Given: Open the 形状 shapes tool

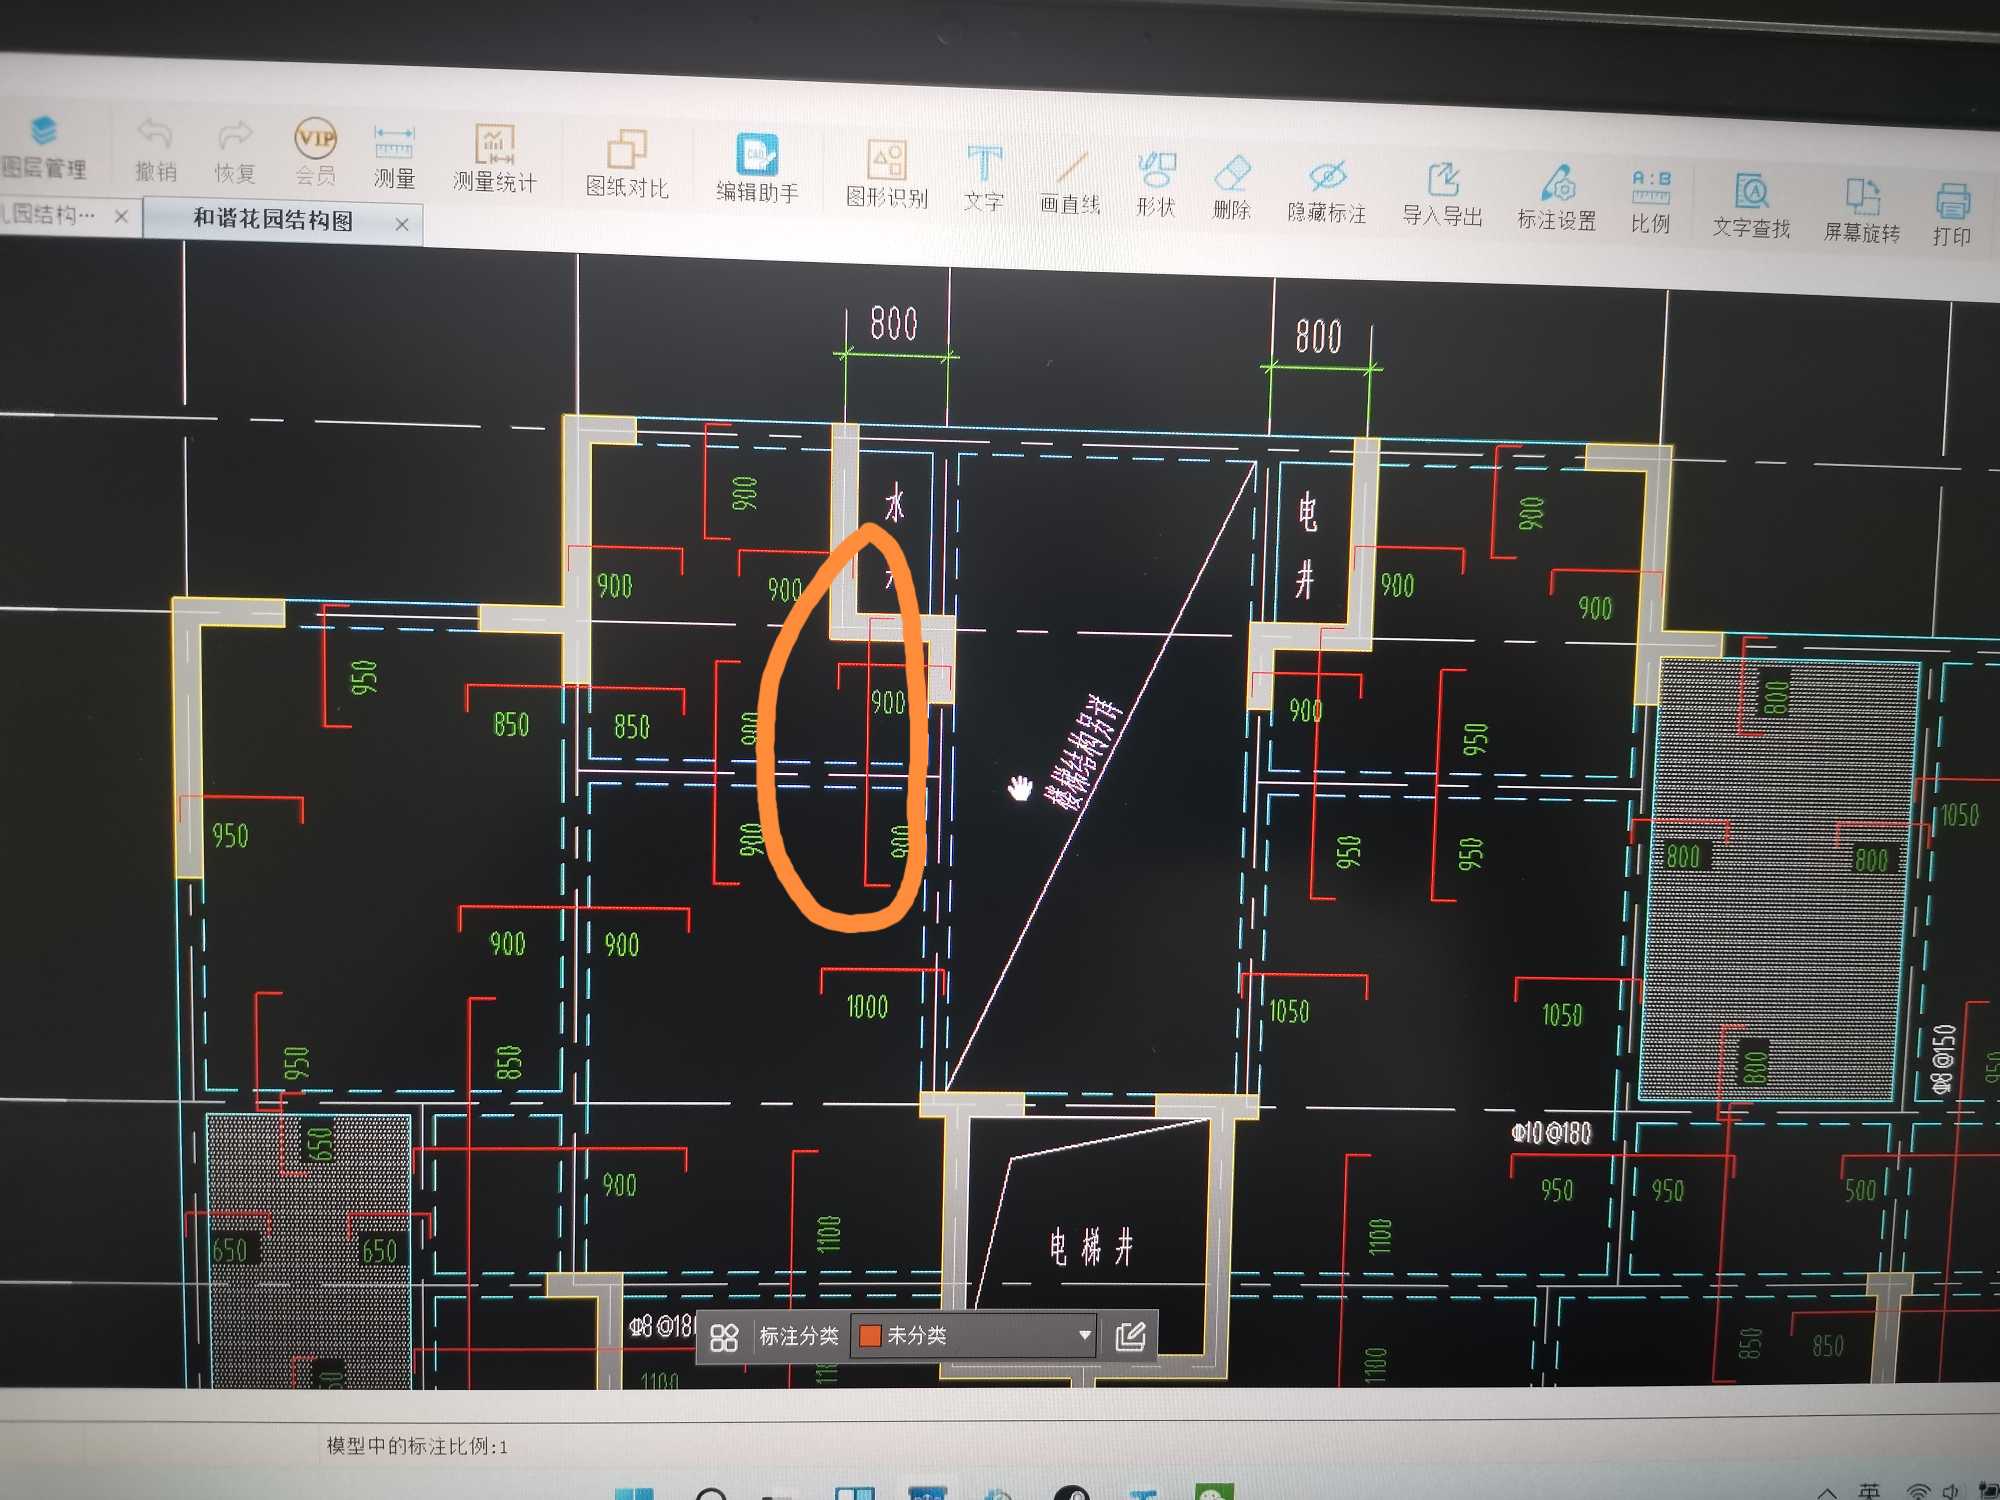Looking at the screenshot, I should click(1156, 185).
